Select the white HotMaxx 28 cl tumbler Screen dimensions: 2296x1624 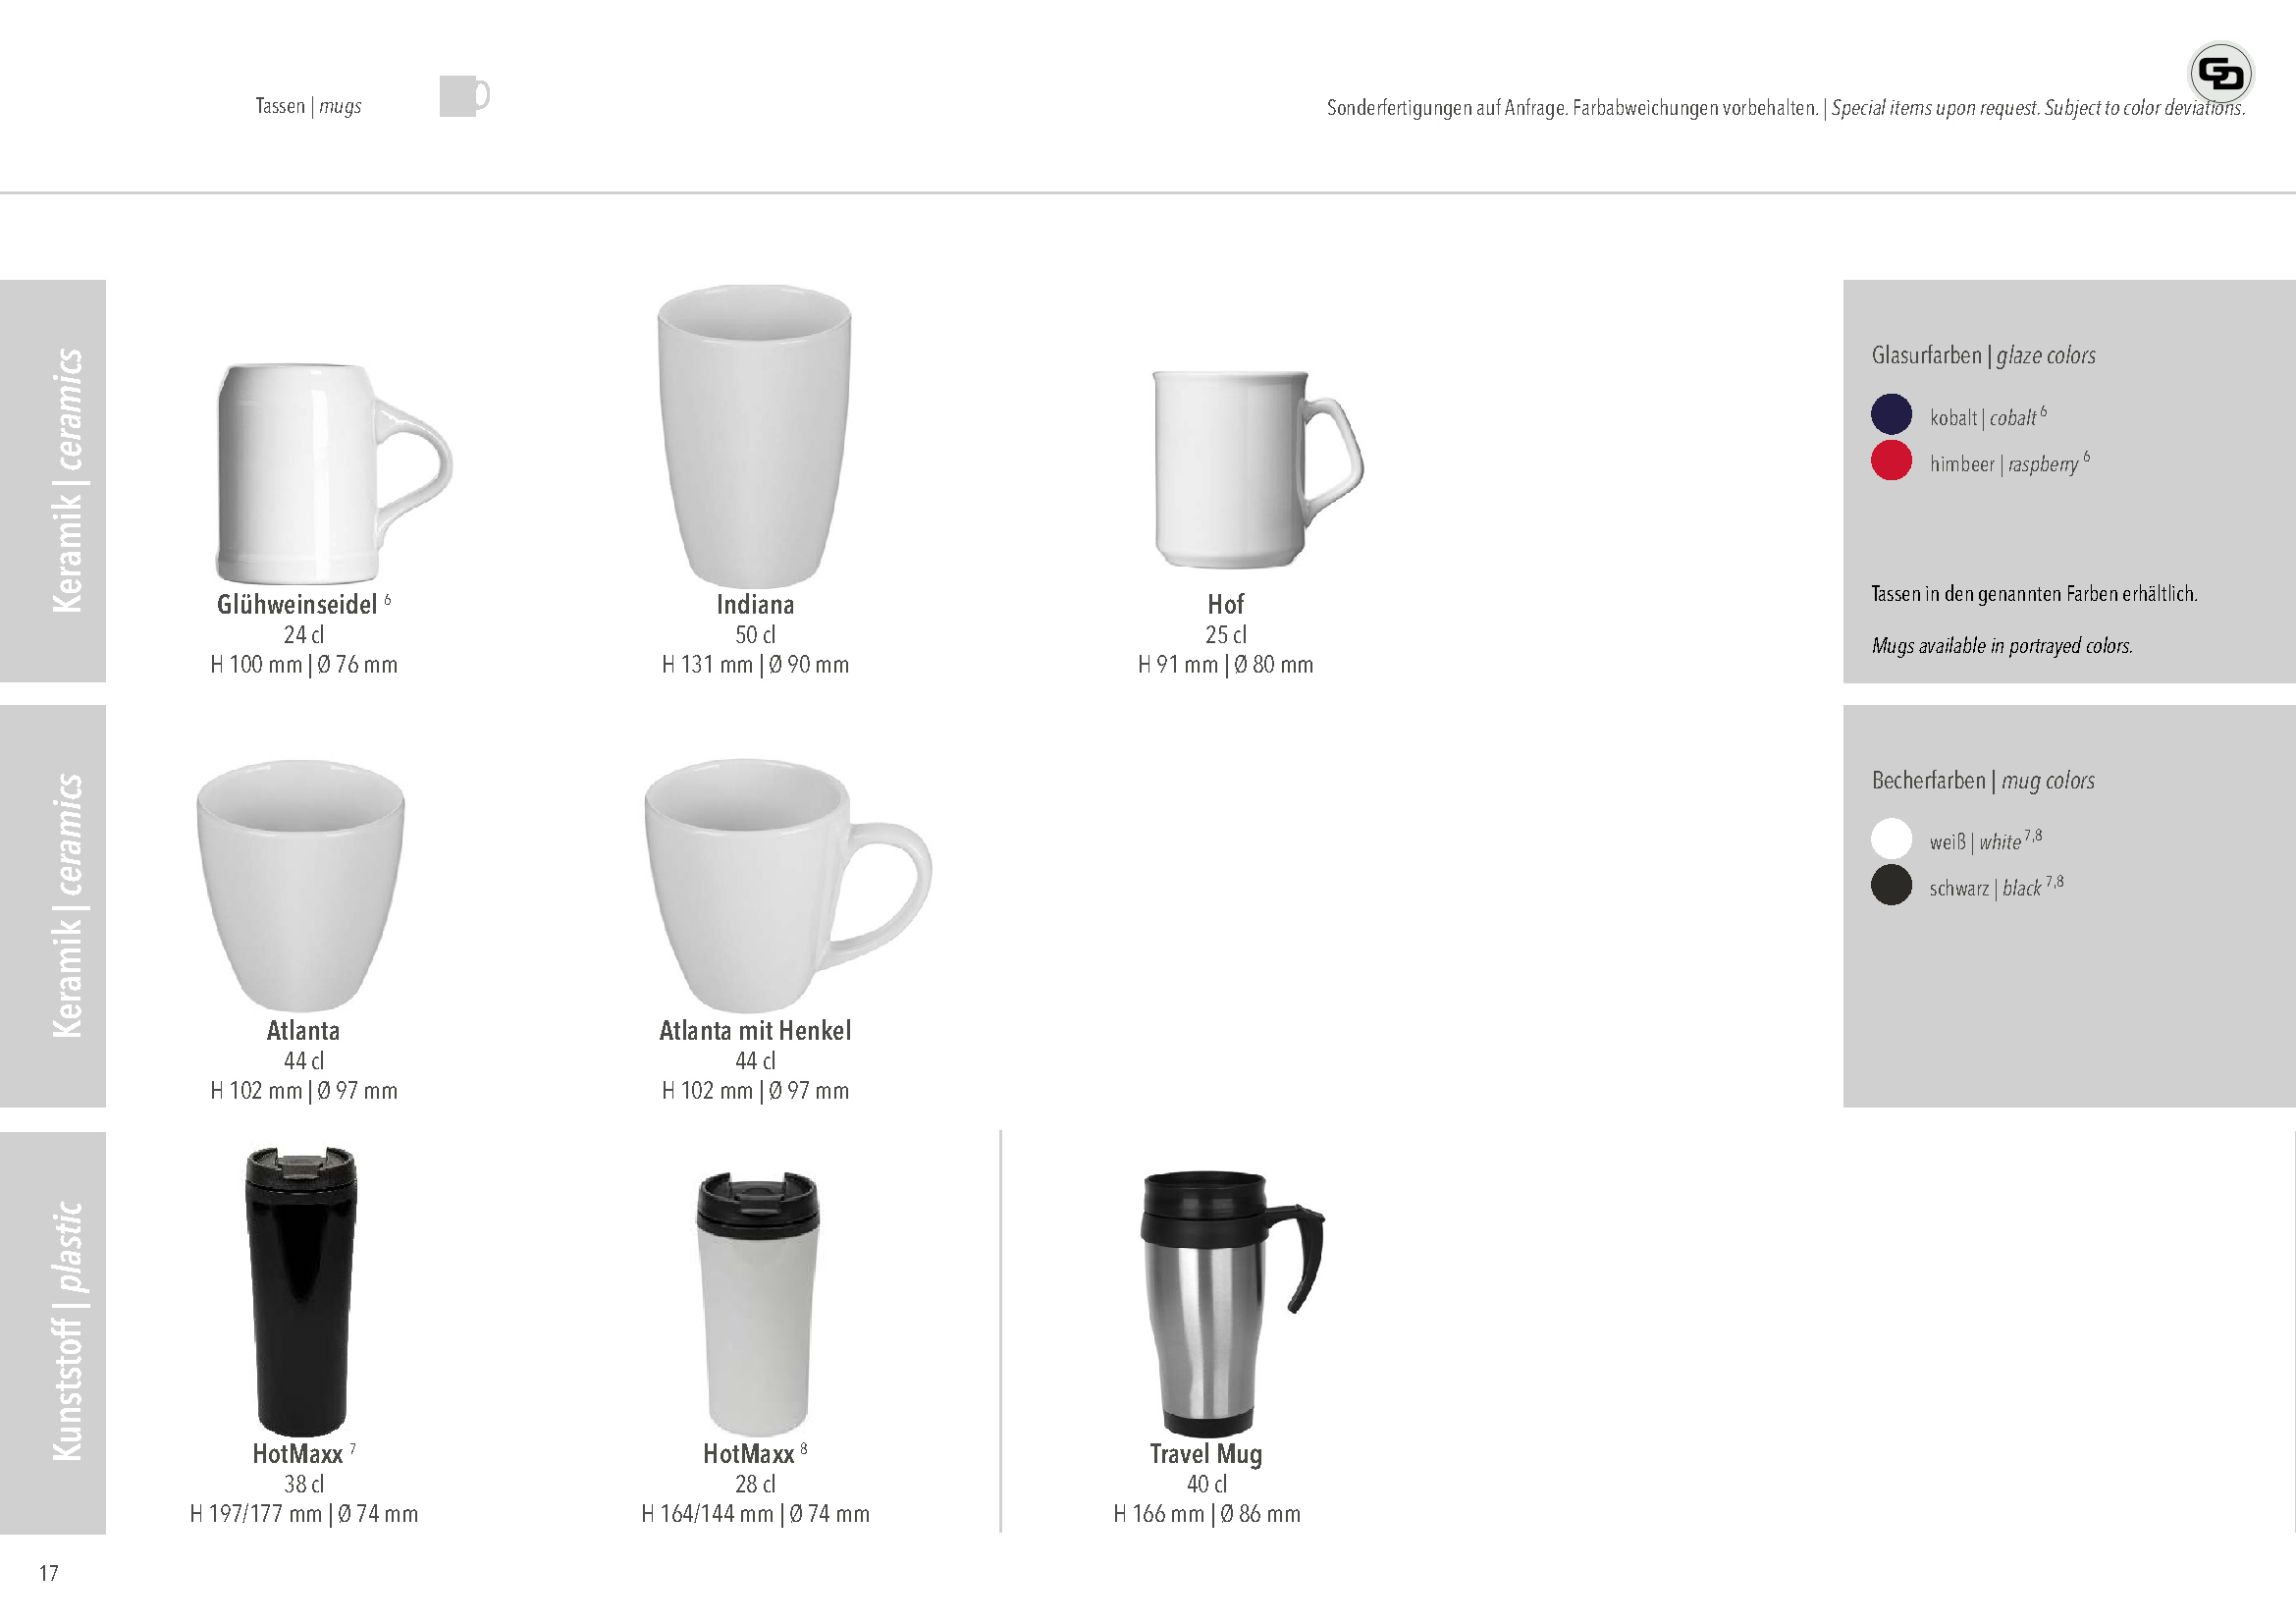757,1304
